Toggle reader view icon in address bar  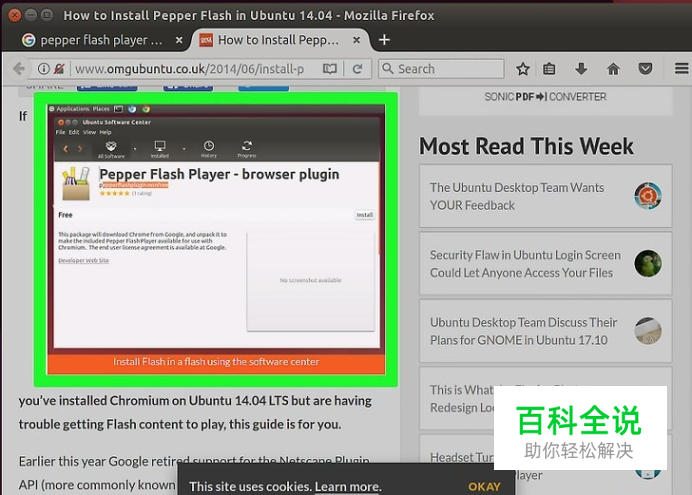pos(330,69)
